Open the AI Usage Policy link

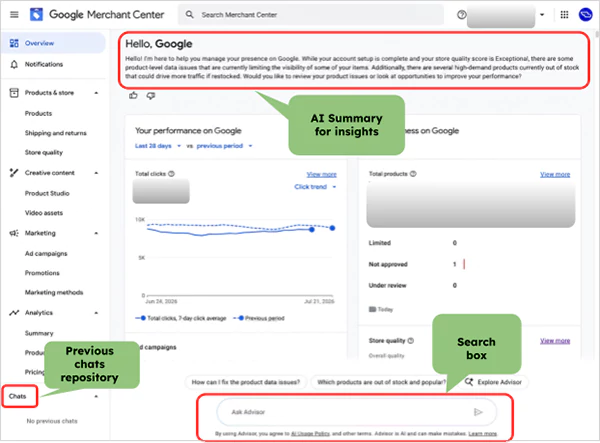point(310,434)
